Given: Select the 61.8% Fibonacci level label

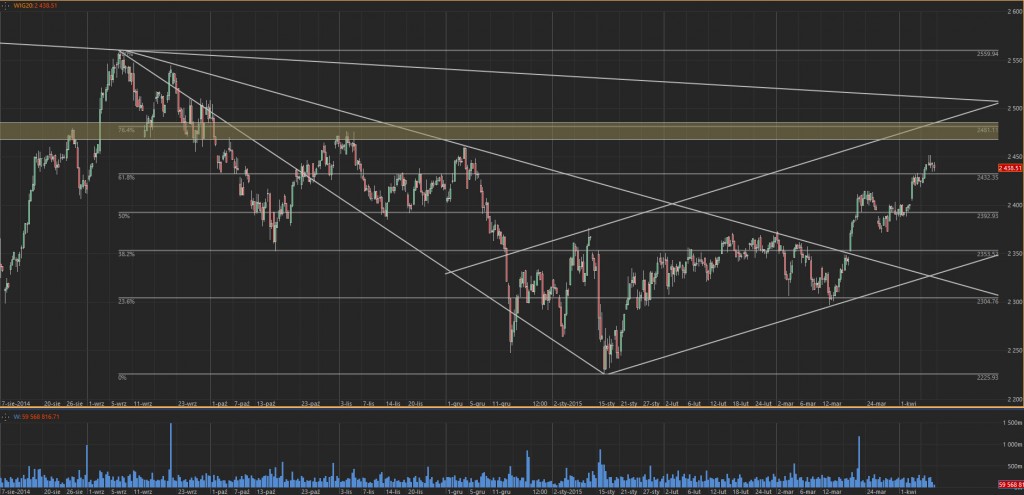Looking at the screenshot, I should (126, 177).
